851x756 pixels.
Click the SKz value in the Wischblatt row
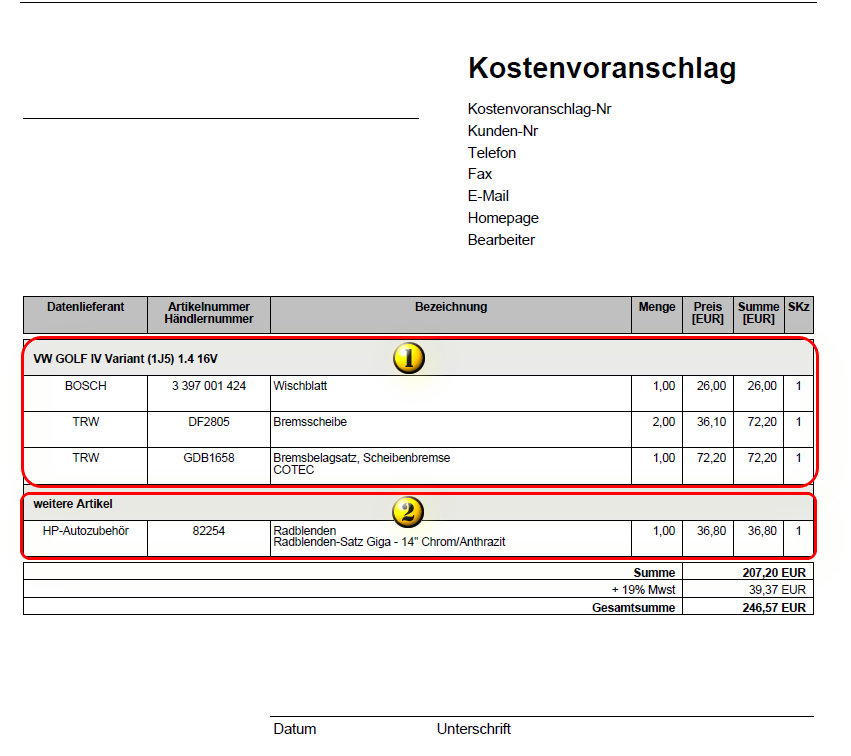coord(798,386)
